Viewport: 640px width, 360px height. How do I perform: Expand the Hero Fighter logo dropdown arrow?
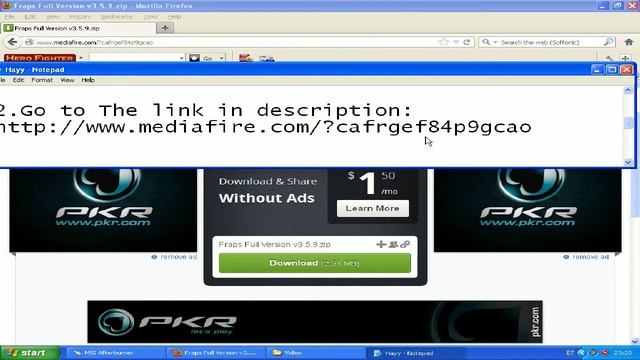pyautogui.click(x=81, y=58)
